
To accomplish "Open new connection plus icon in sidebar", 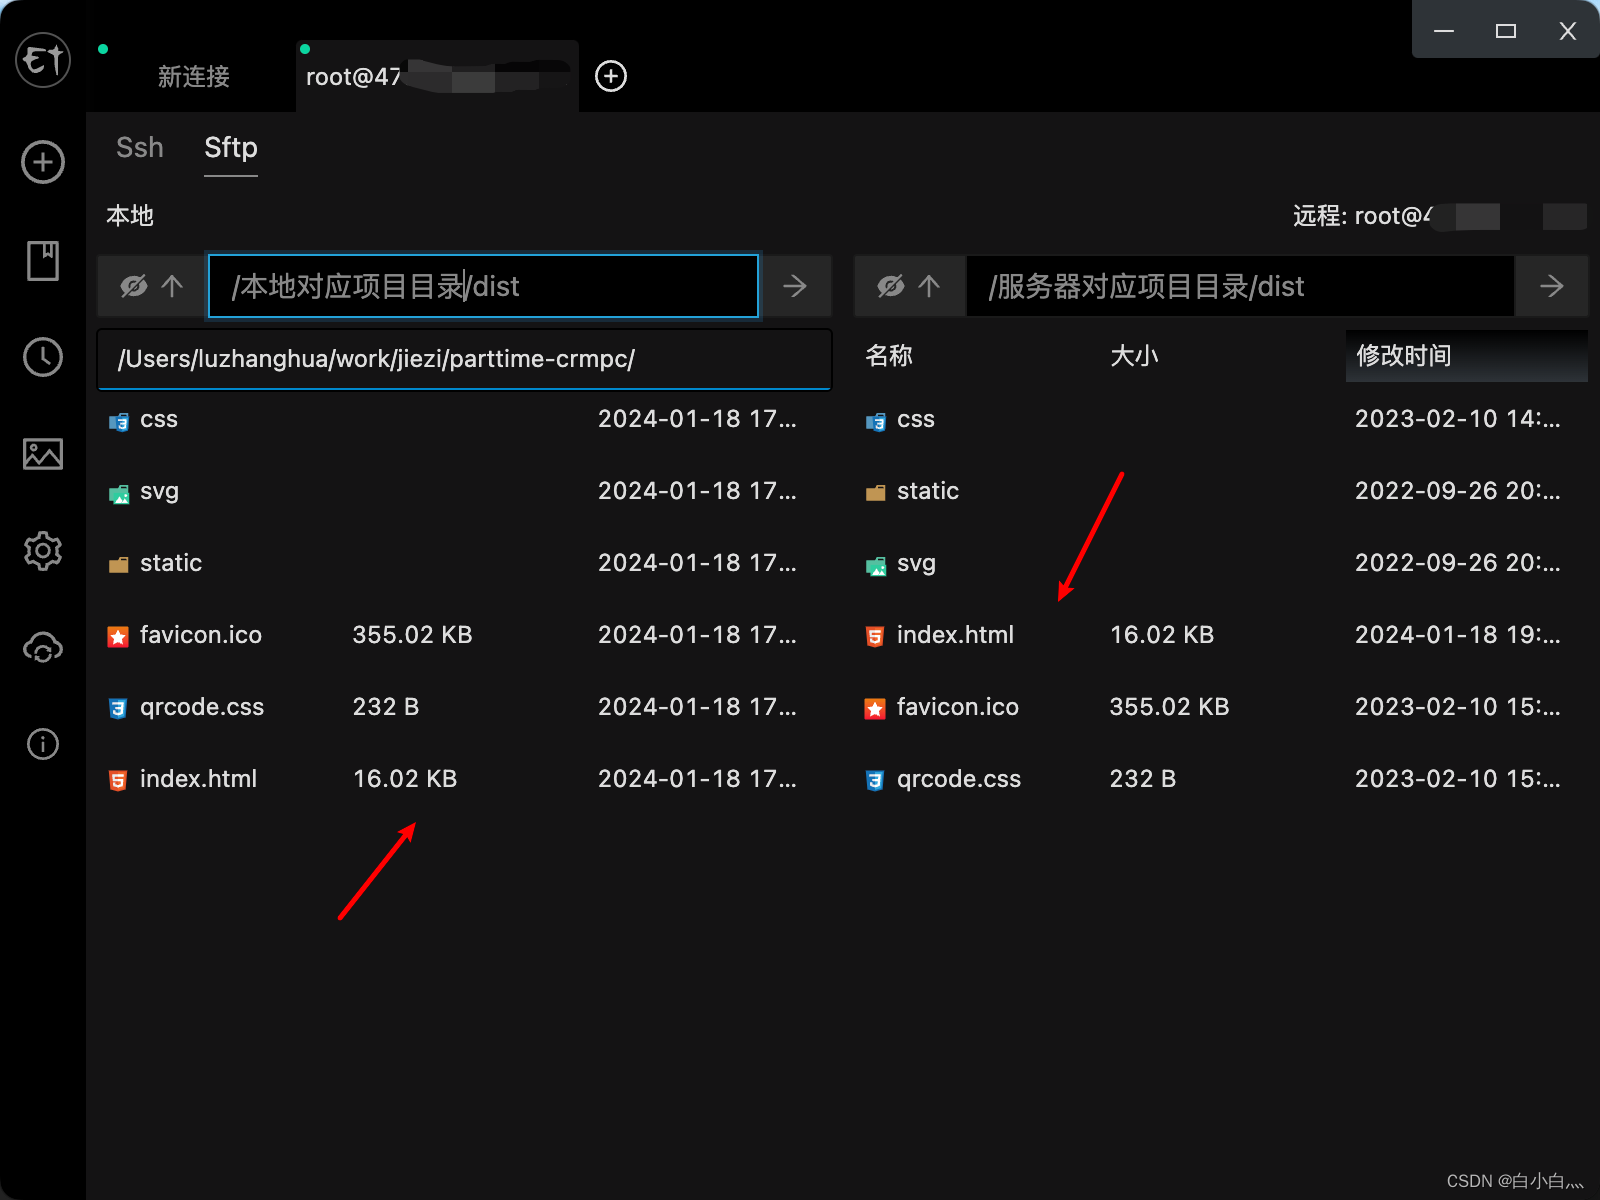I will coord(43,162).
